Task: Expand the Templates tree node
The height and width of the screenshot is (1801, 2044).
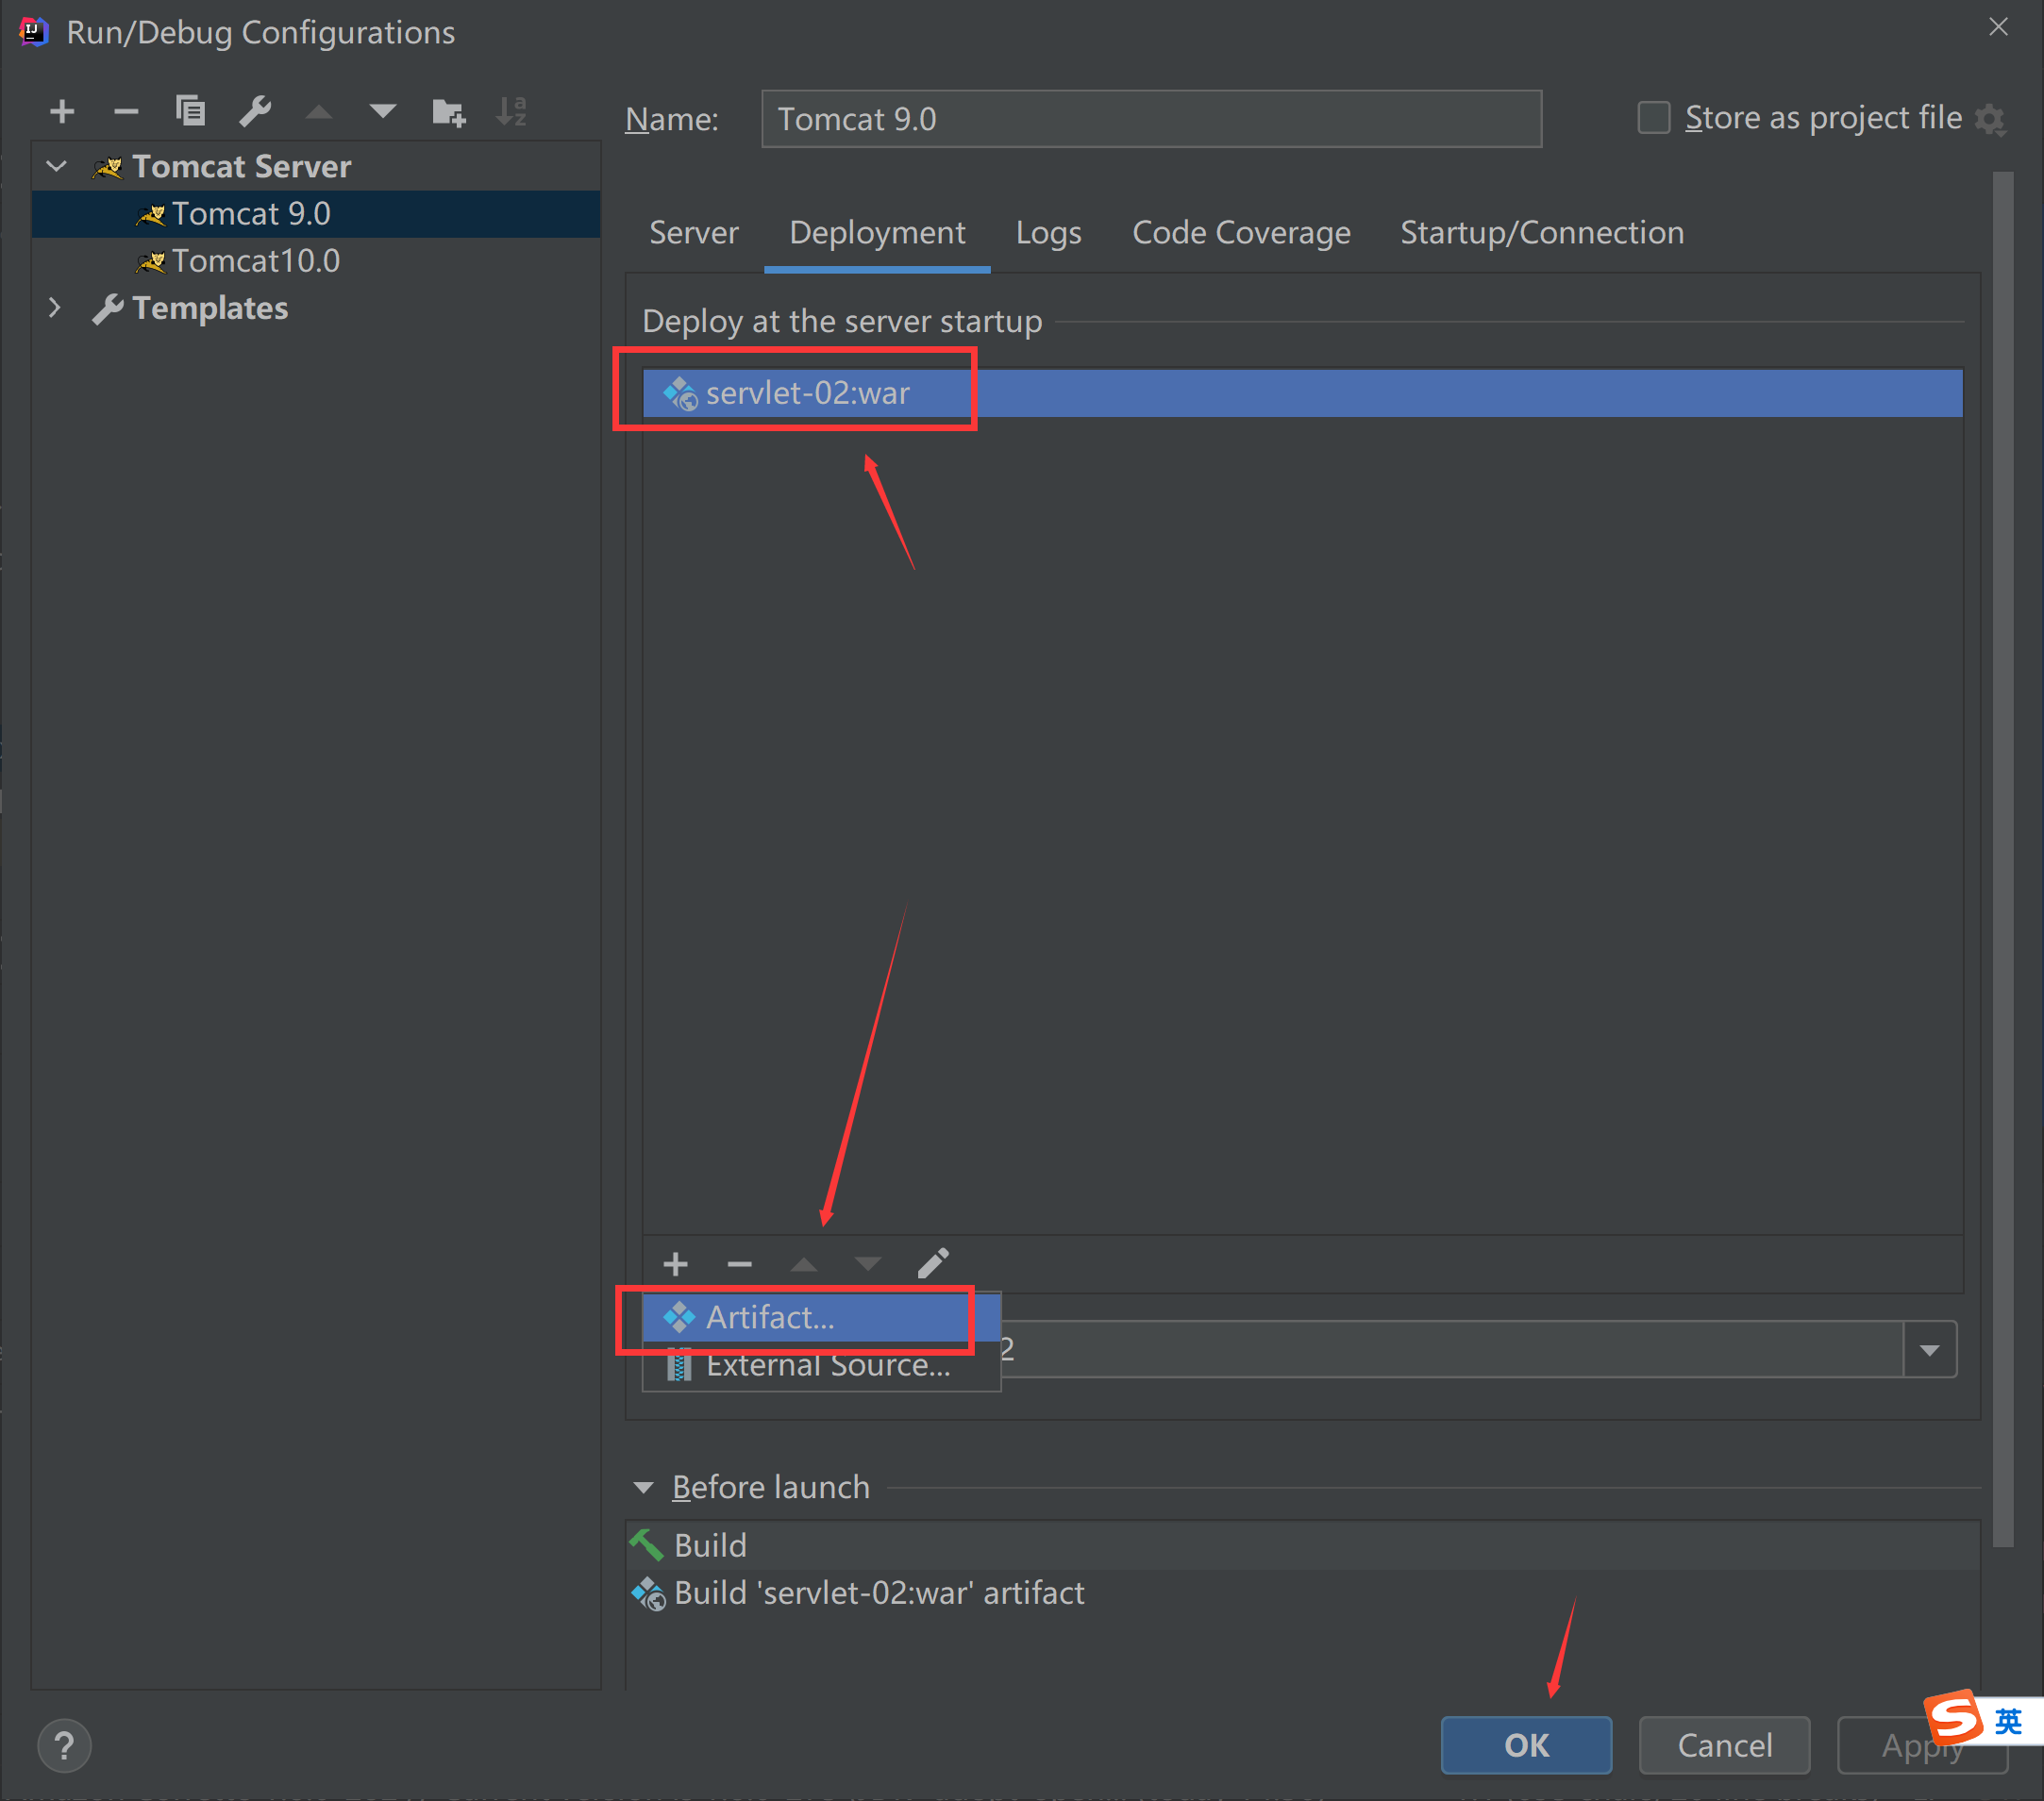Action: [55, 308]
